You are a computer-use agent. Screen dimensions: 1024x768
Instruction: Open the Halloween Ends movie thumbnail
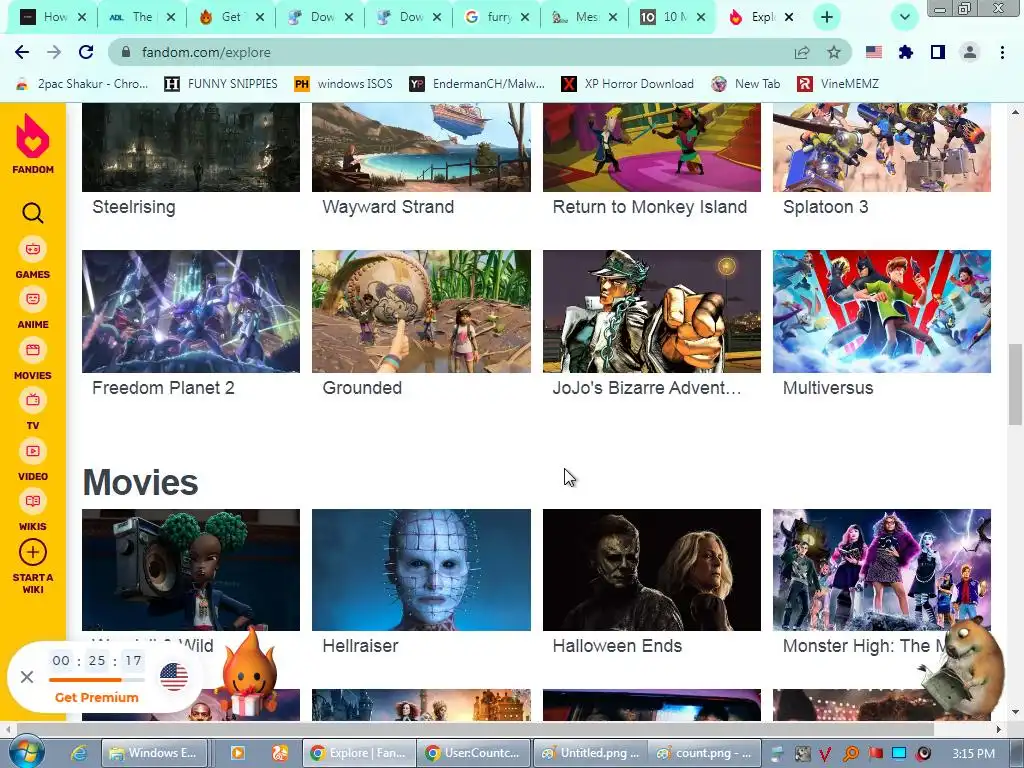(x=652, y=569)
